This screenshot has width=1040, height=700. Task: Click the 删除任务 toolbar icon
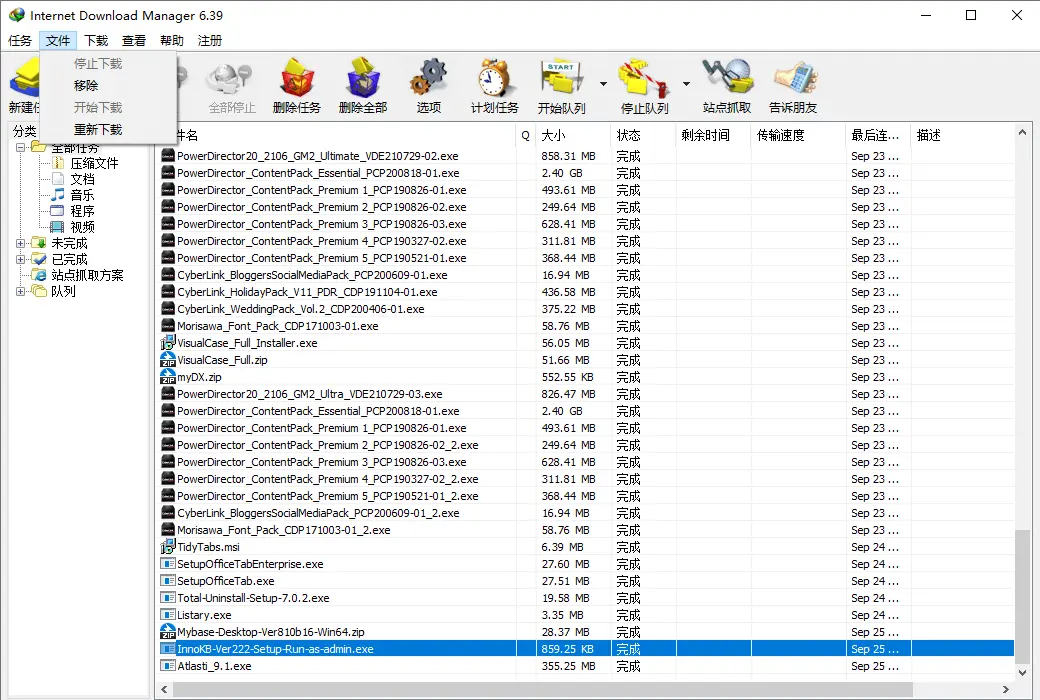pos(296,79)
